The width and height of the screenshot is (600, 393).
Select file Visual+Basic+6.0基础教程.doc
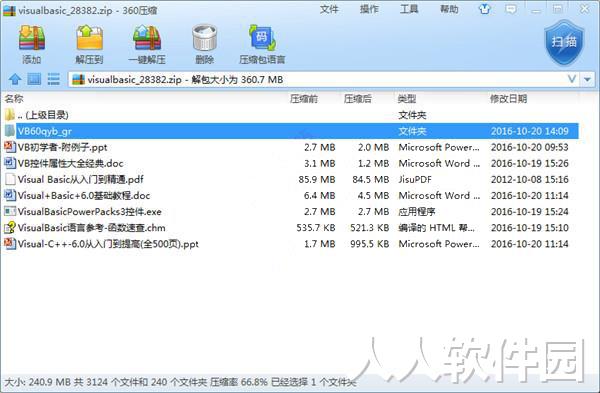coord(84,196)
